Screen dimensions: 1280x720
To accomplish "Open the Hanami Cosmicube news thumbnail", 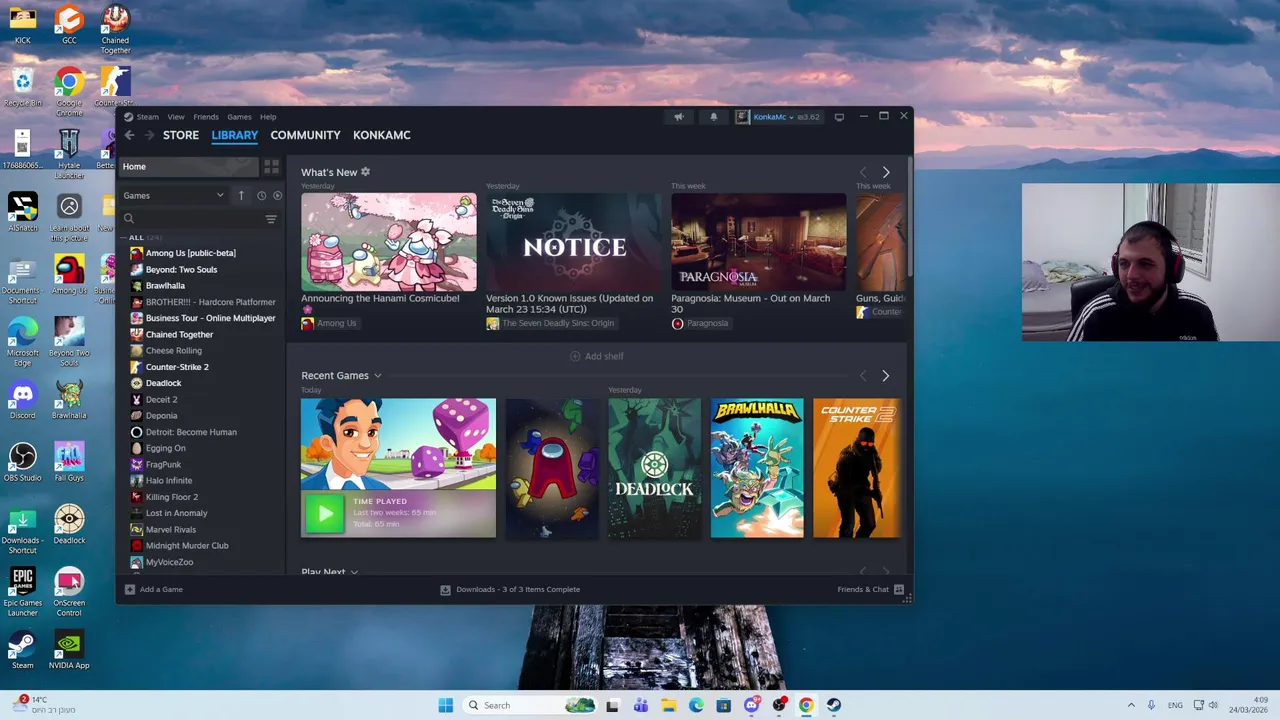I will pyautogui.click(x=389, y=242).
